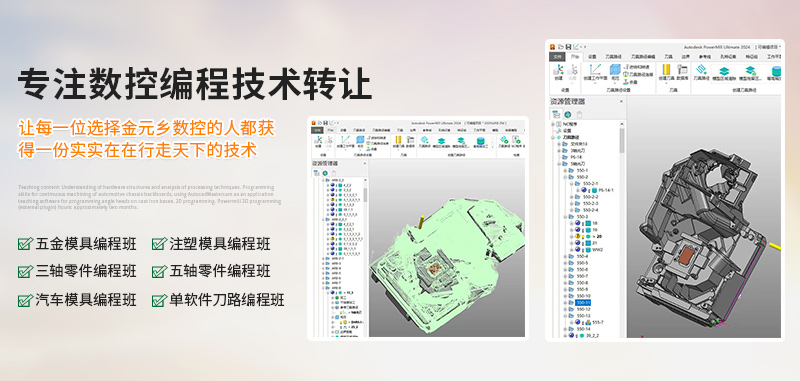Click the save disk icon in right window's title bar
The height and width of the screenshot is (381, 800).
pyautogui.click(x=568, y=47)
